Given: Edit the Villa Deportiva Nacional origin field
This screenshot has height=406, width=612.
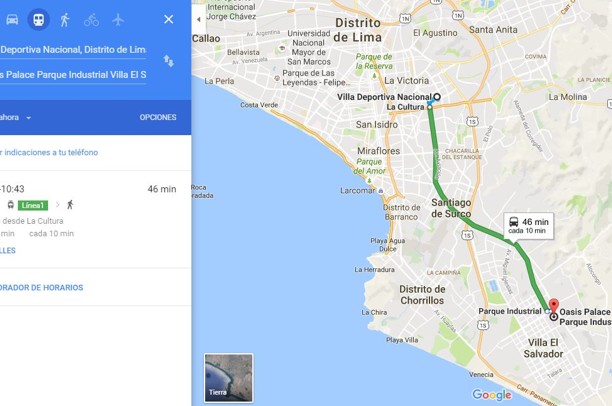Looking at the screenshot, I should click(73, 50).
